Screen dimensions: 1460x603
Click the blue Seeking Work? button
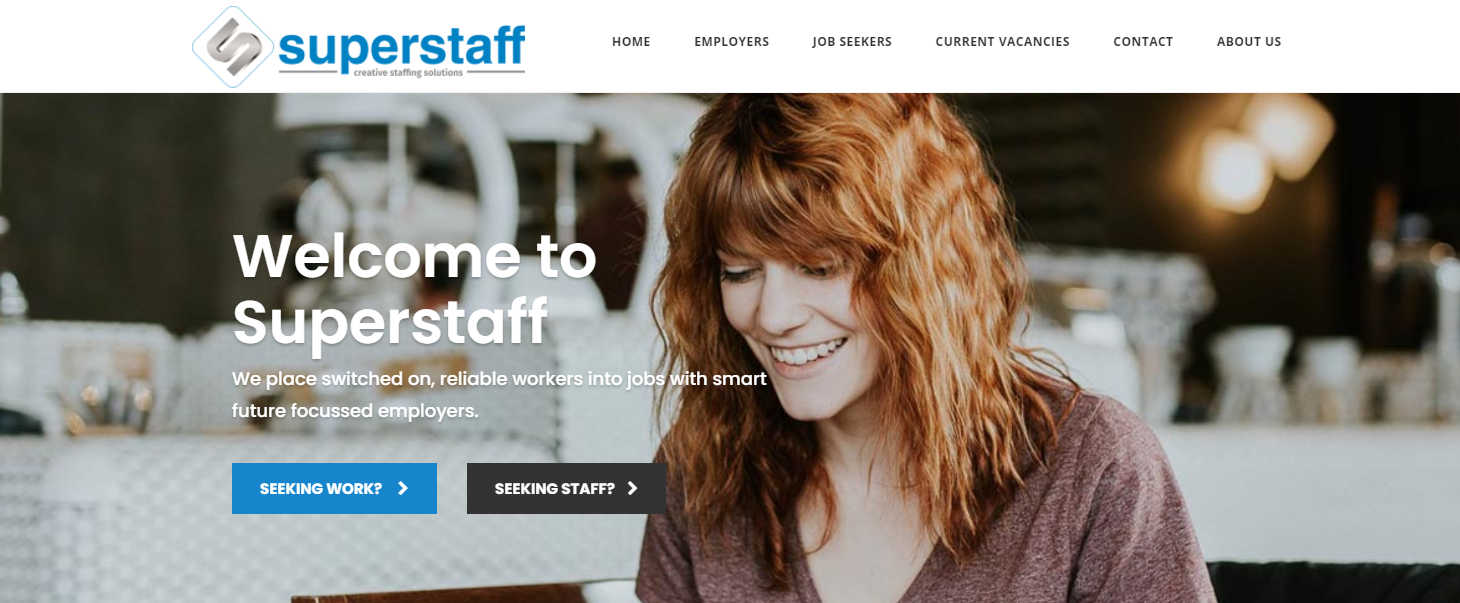334,488
